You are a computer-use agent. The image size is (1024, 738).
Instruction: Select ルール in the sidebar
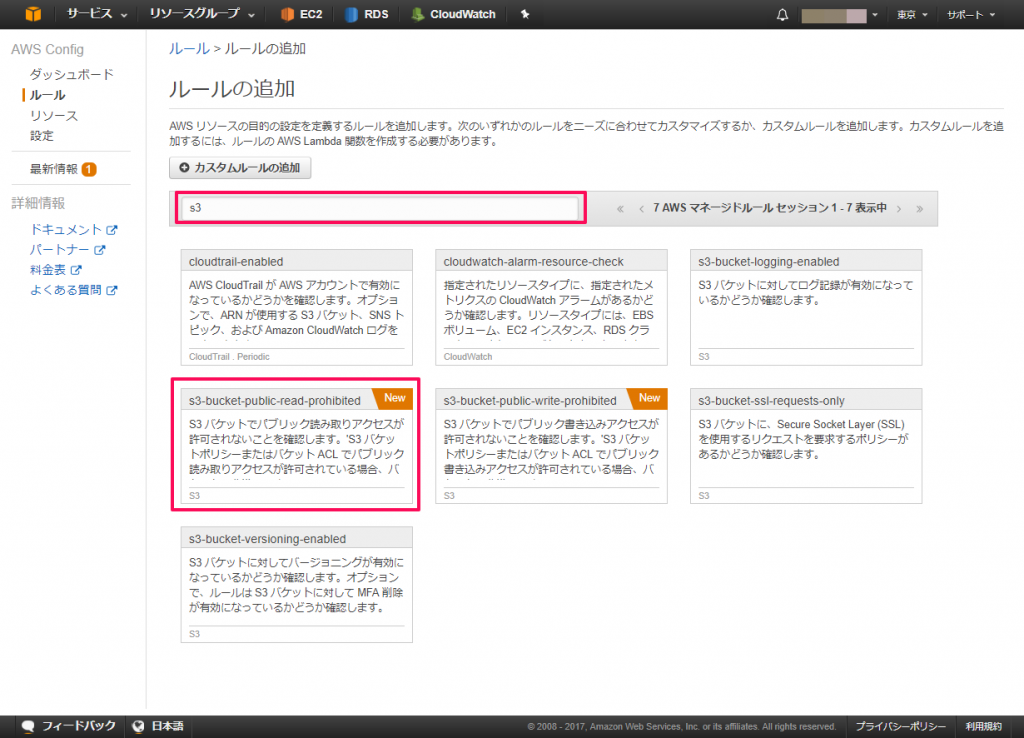pyautogui.click(x=48, y=95)
